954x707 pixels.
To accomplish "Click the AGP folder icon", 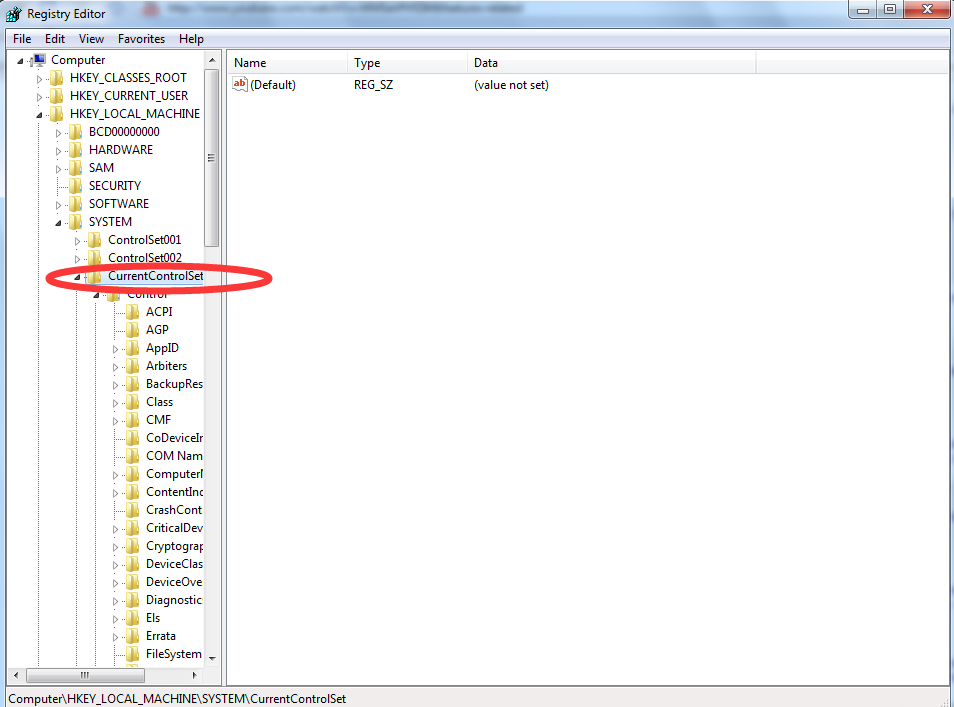I will (133, 330).
